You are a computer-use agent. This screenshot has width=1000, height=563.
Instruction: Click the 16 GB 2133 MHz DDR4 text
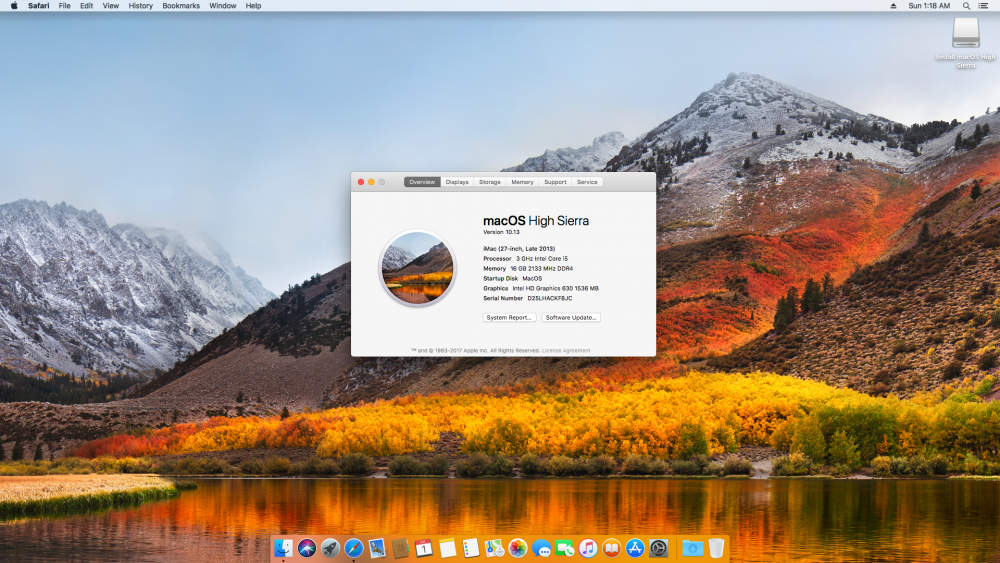pyautogui.click(x=541, y=268)
